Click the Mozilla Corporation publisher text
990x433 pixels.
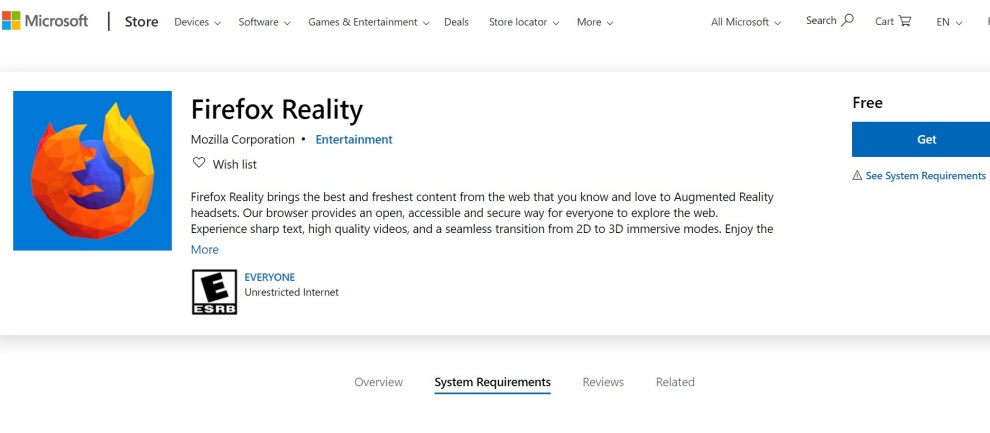coord(242,139)
